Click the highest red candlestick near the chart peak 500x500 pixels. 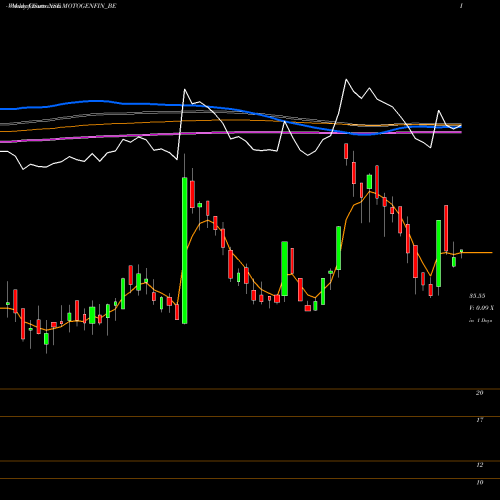[346, 151]
